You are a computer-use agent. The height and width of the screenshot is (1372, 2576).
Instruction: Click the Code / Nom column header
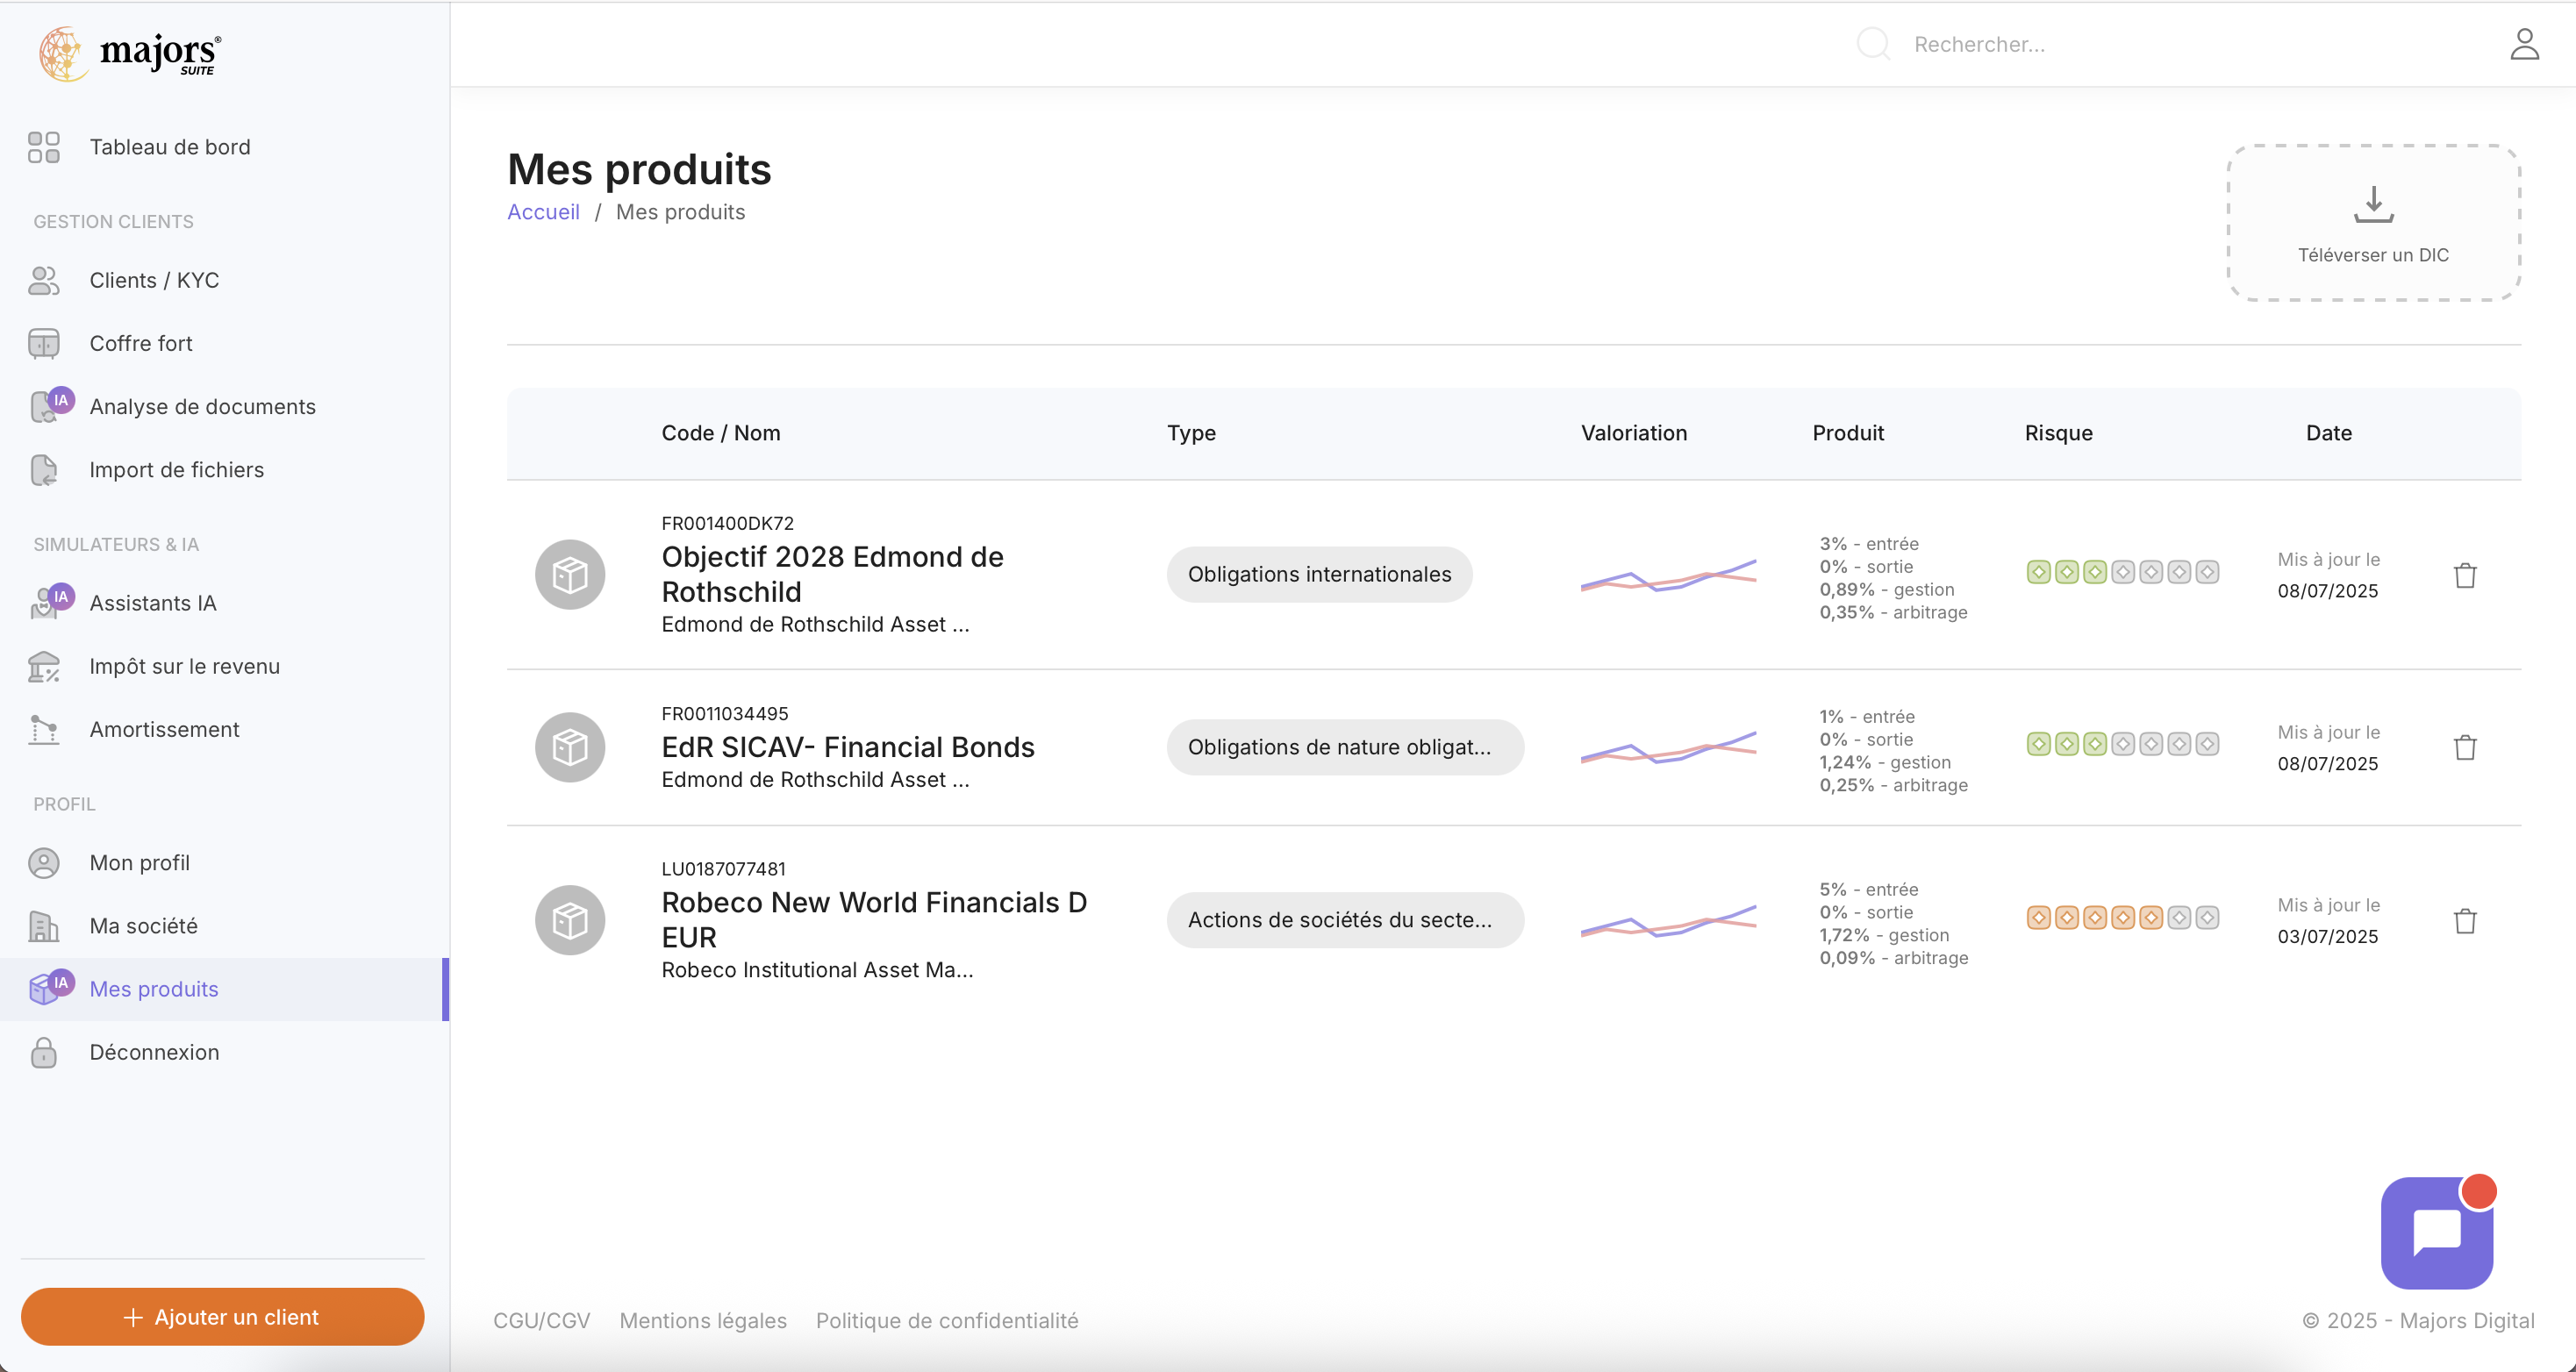point(720,433)
